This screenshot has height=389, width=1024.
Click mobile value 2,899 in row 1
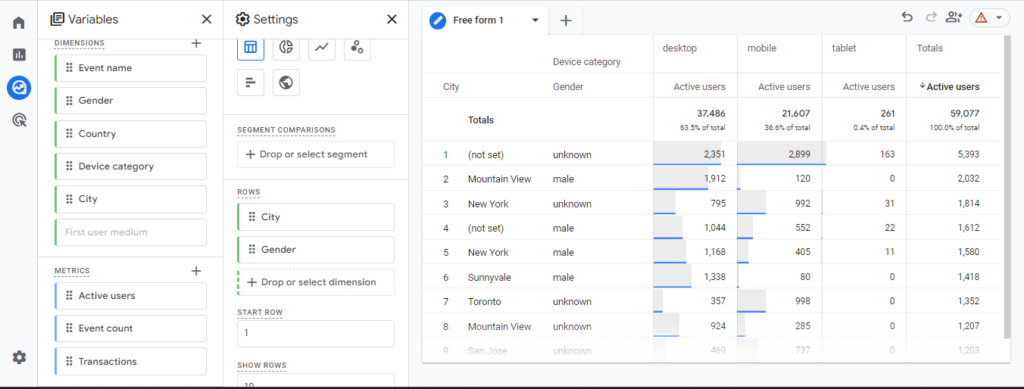click(x=798, y=155)
